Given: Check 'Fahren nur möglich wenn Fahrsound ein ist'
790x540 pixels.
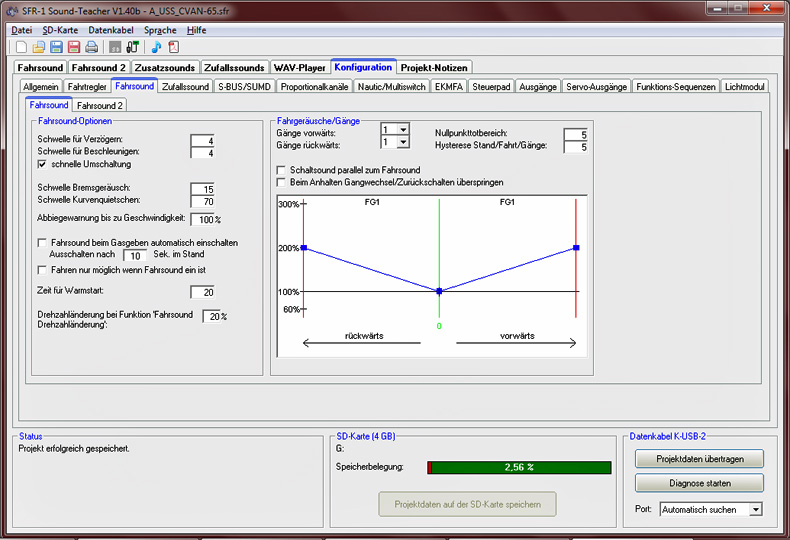Looking at the screenshot, I should [x=42, y=270].
